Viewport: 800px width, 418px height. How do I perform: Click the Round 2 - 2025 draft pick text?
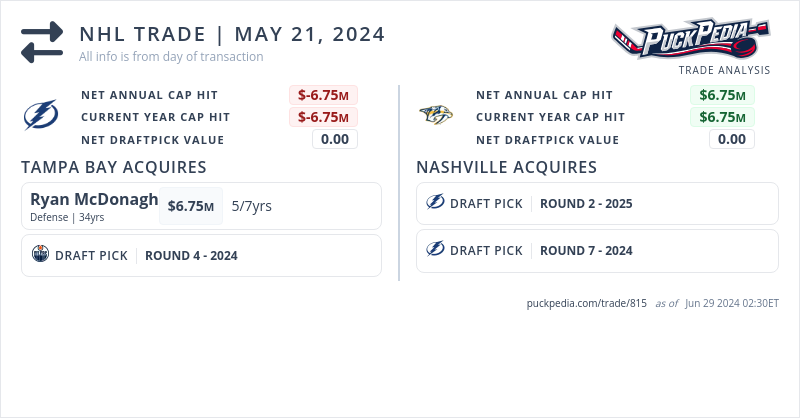coord(586,203)
